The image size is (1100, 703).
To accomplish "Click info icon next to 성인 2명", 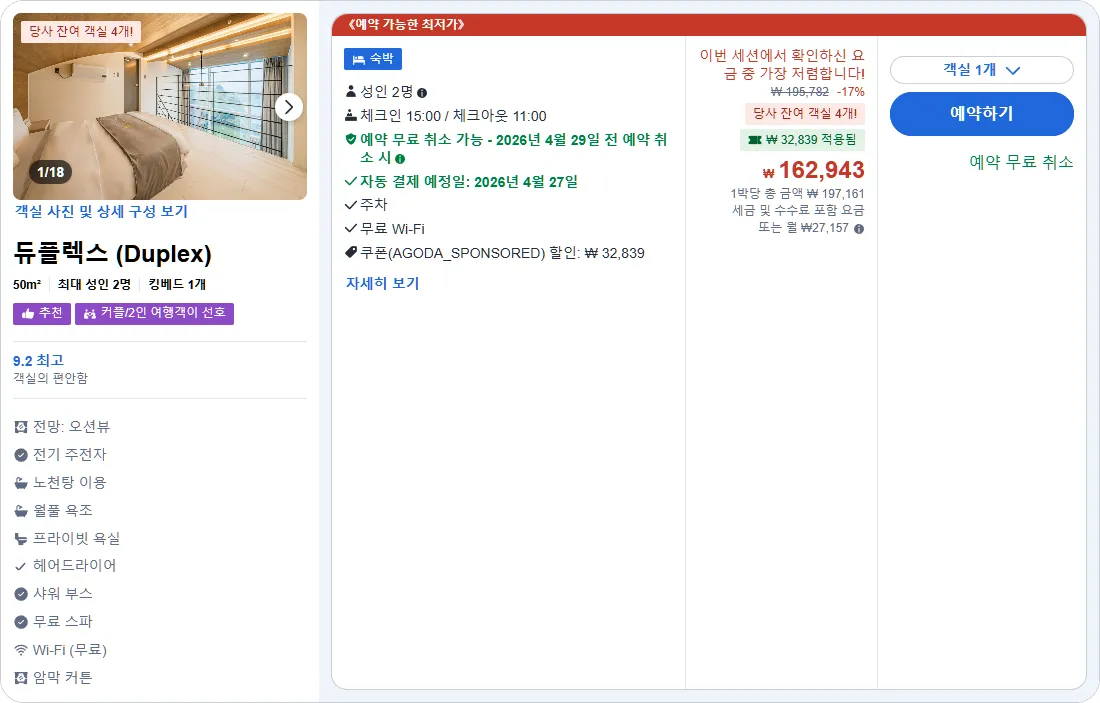I will pyautogui.click(x=422, y=93).
